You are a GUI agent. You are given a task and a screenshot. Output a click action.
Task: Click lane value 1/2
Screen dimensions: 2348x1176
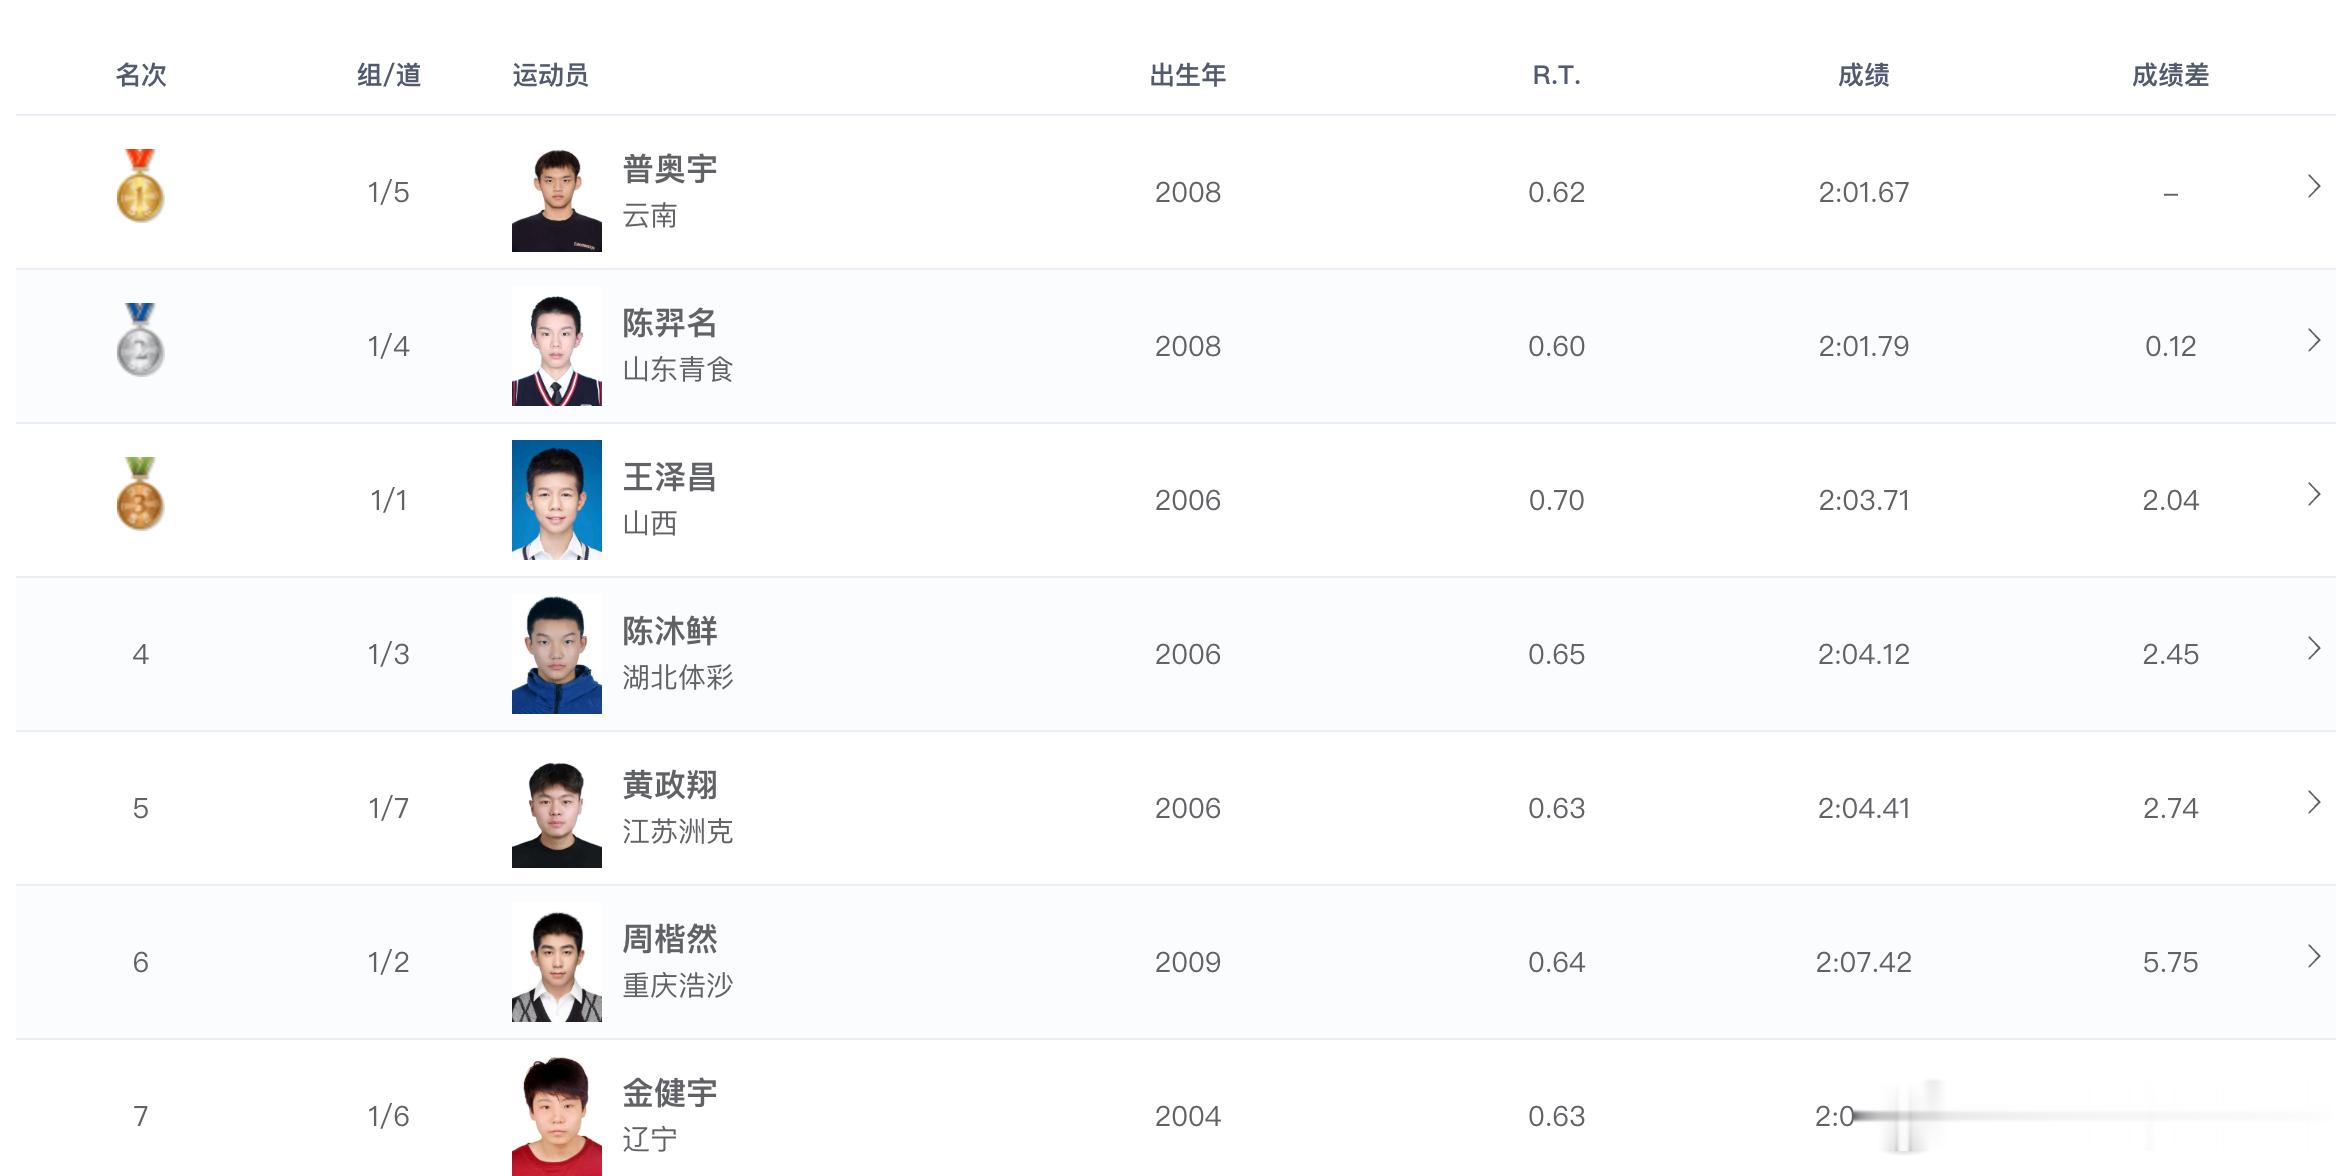(x=388, y=962)
